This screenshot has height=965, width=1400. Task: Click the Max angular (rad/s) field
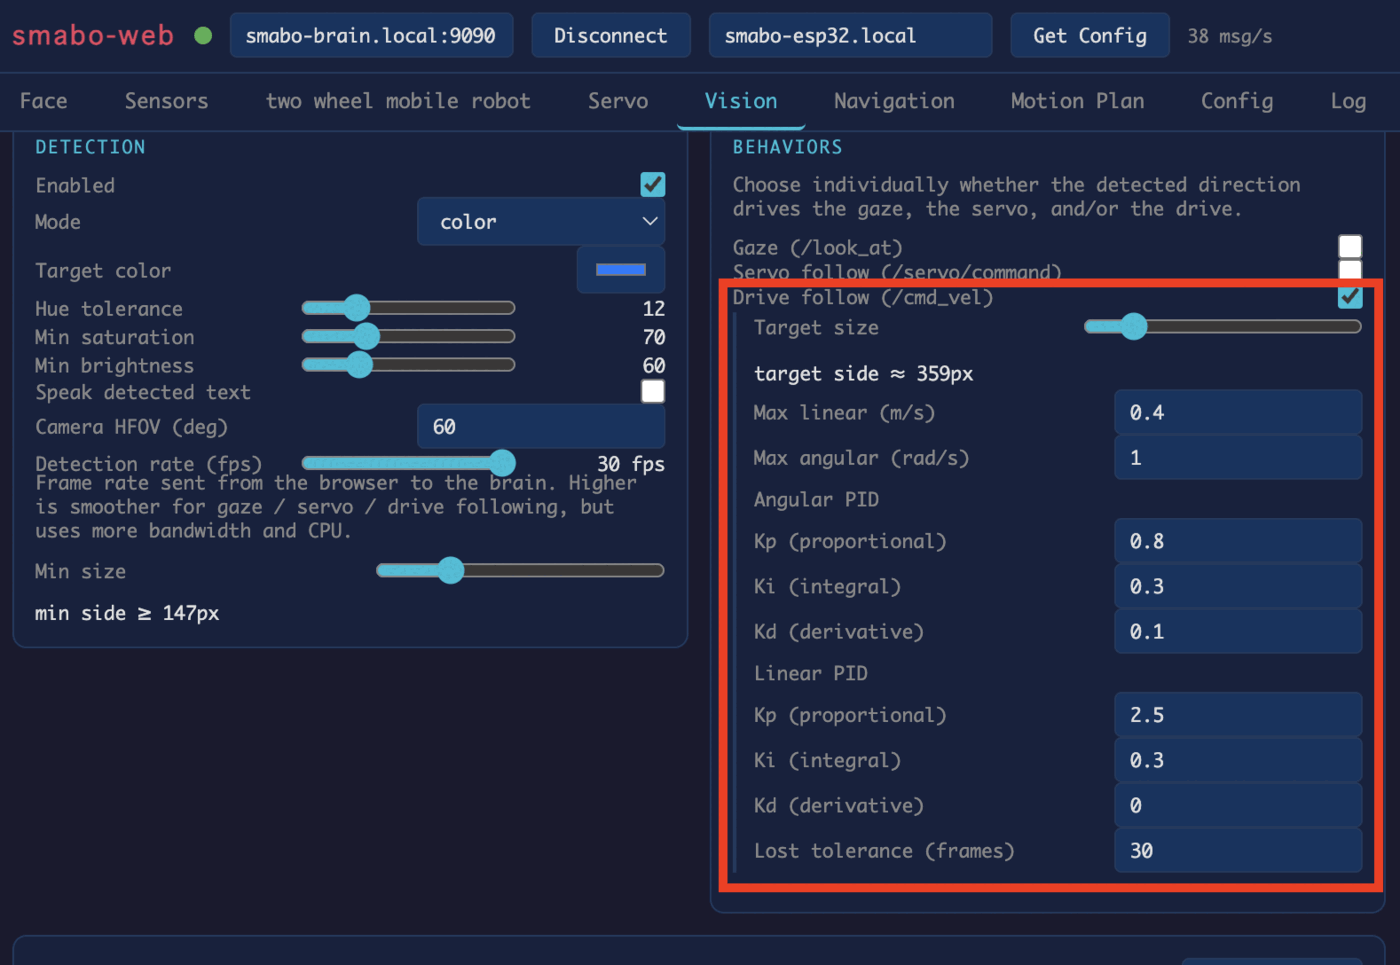tap(1238, 458)
